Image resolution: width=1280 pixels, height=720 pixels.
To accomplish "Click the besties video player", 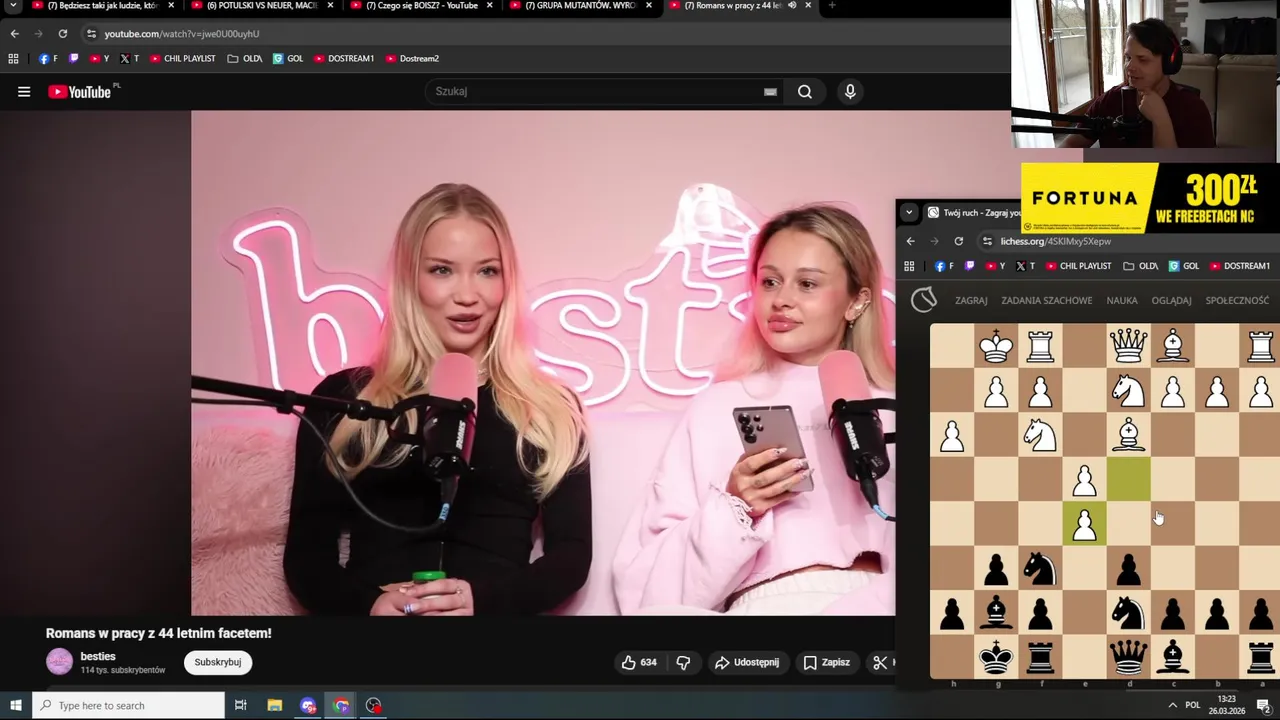I will [543, 363].
